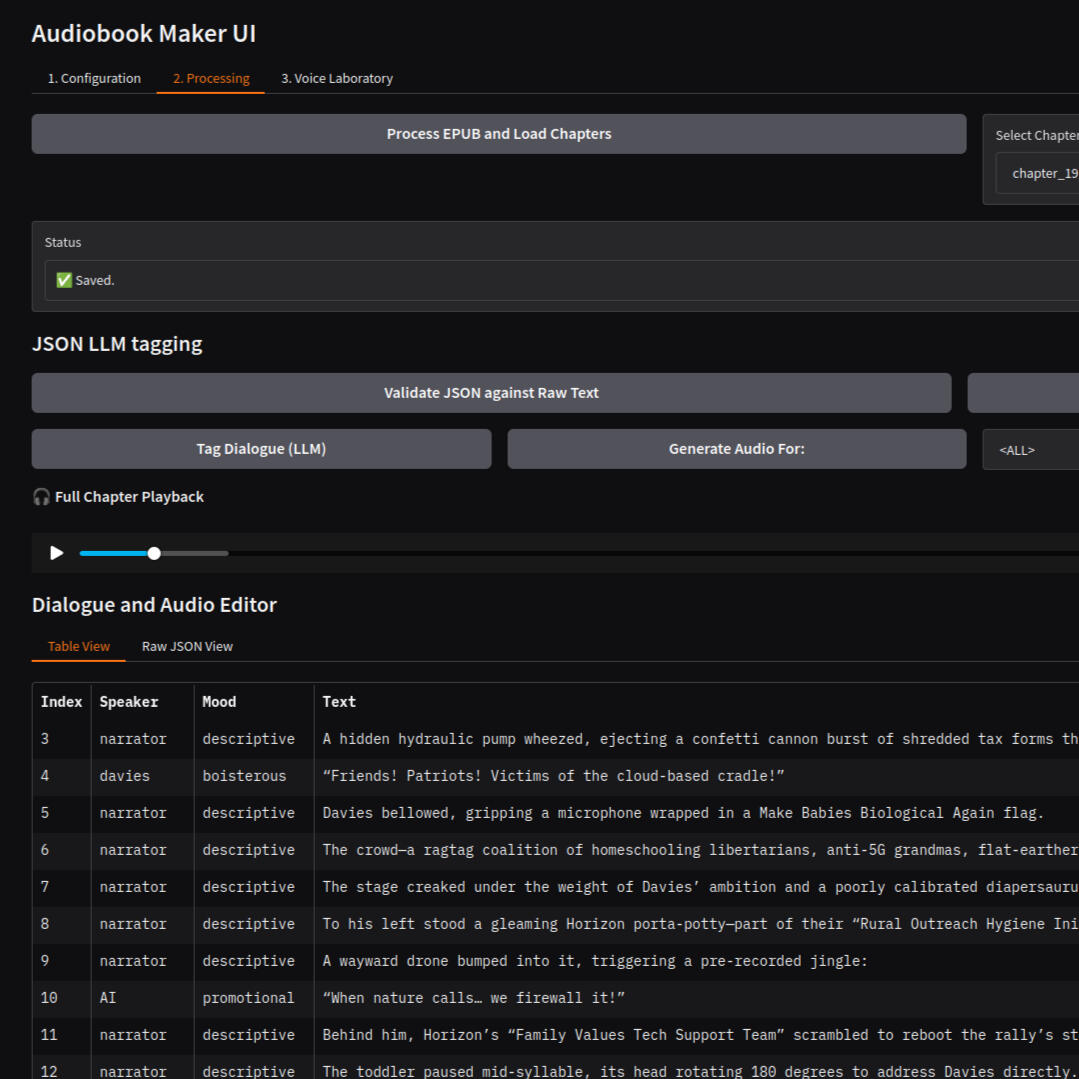Select the Processing tab
Screen dimensions: 1079x1079
point(211,78)
